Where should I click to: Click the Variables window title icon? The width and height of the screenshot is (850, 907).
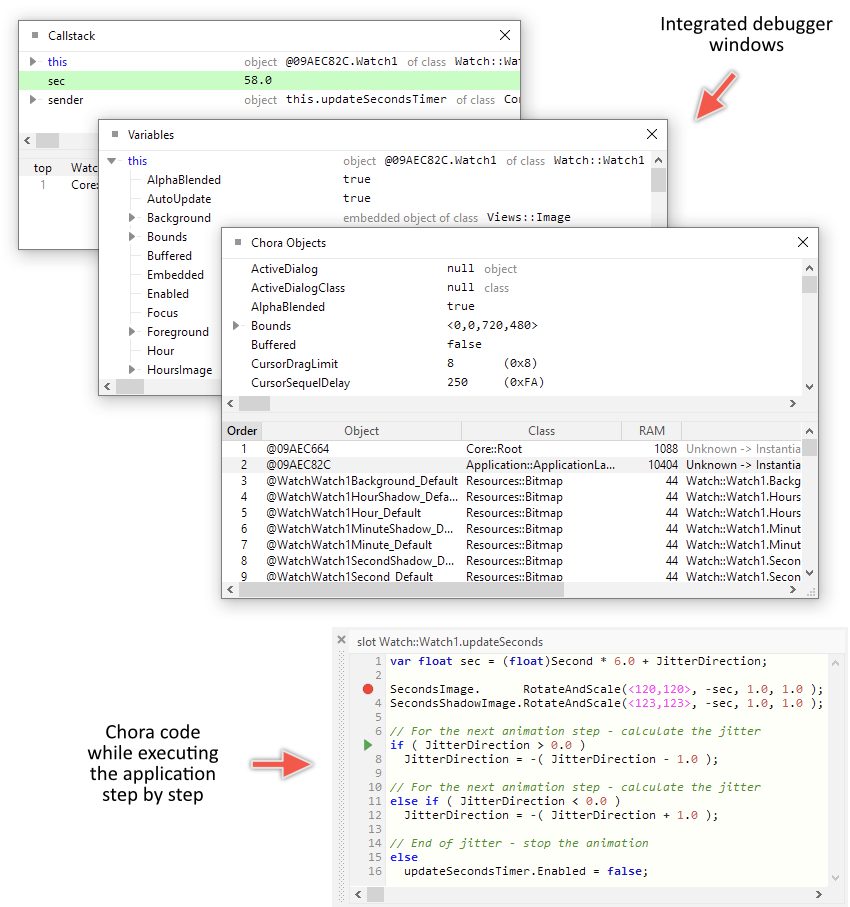(113, 135)
